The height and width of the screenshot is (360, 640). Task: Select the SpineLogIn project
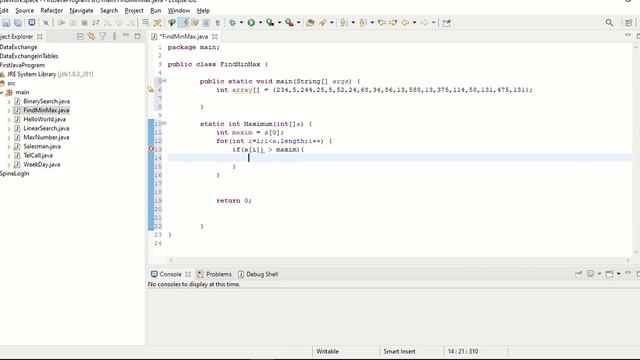(14, 173)
